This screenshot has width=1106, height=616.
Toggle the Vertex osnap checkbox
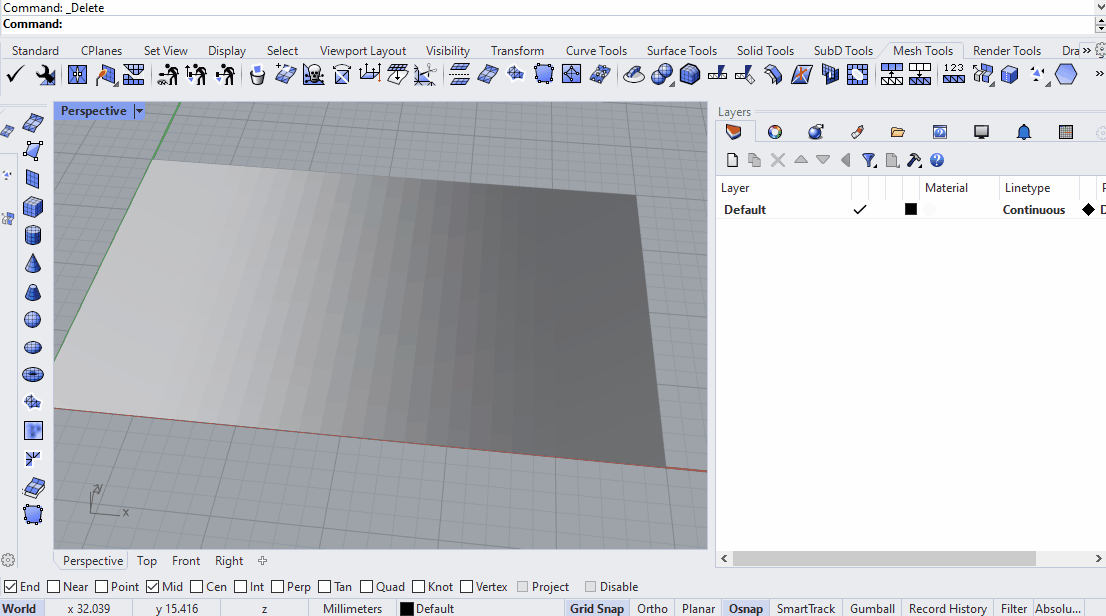[x=466, y=586]
